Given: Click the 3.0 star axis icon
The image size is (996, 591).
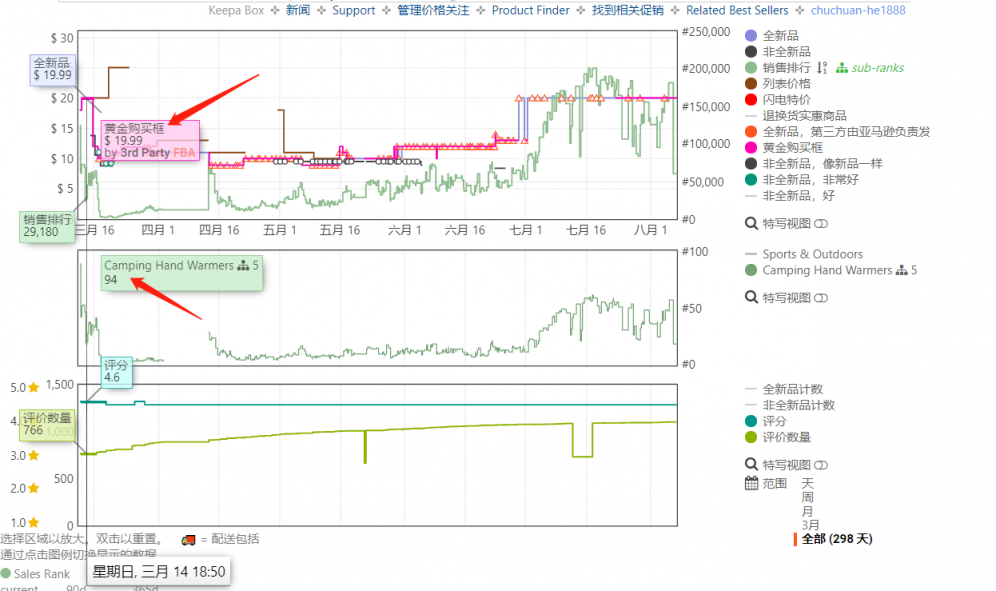Looking at the screenshot, I should [34, 455].
